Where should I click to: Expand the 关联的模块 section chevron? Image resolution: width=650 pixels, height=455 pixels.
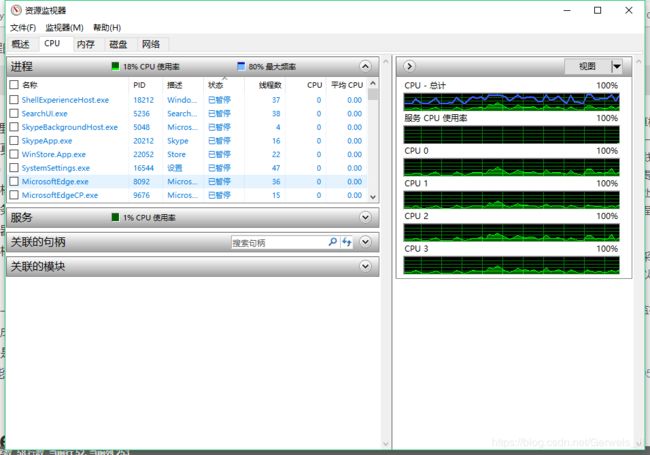pos(365,266)
